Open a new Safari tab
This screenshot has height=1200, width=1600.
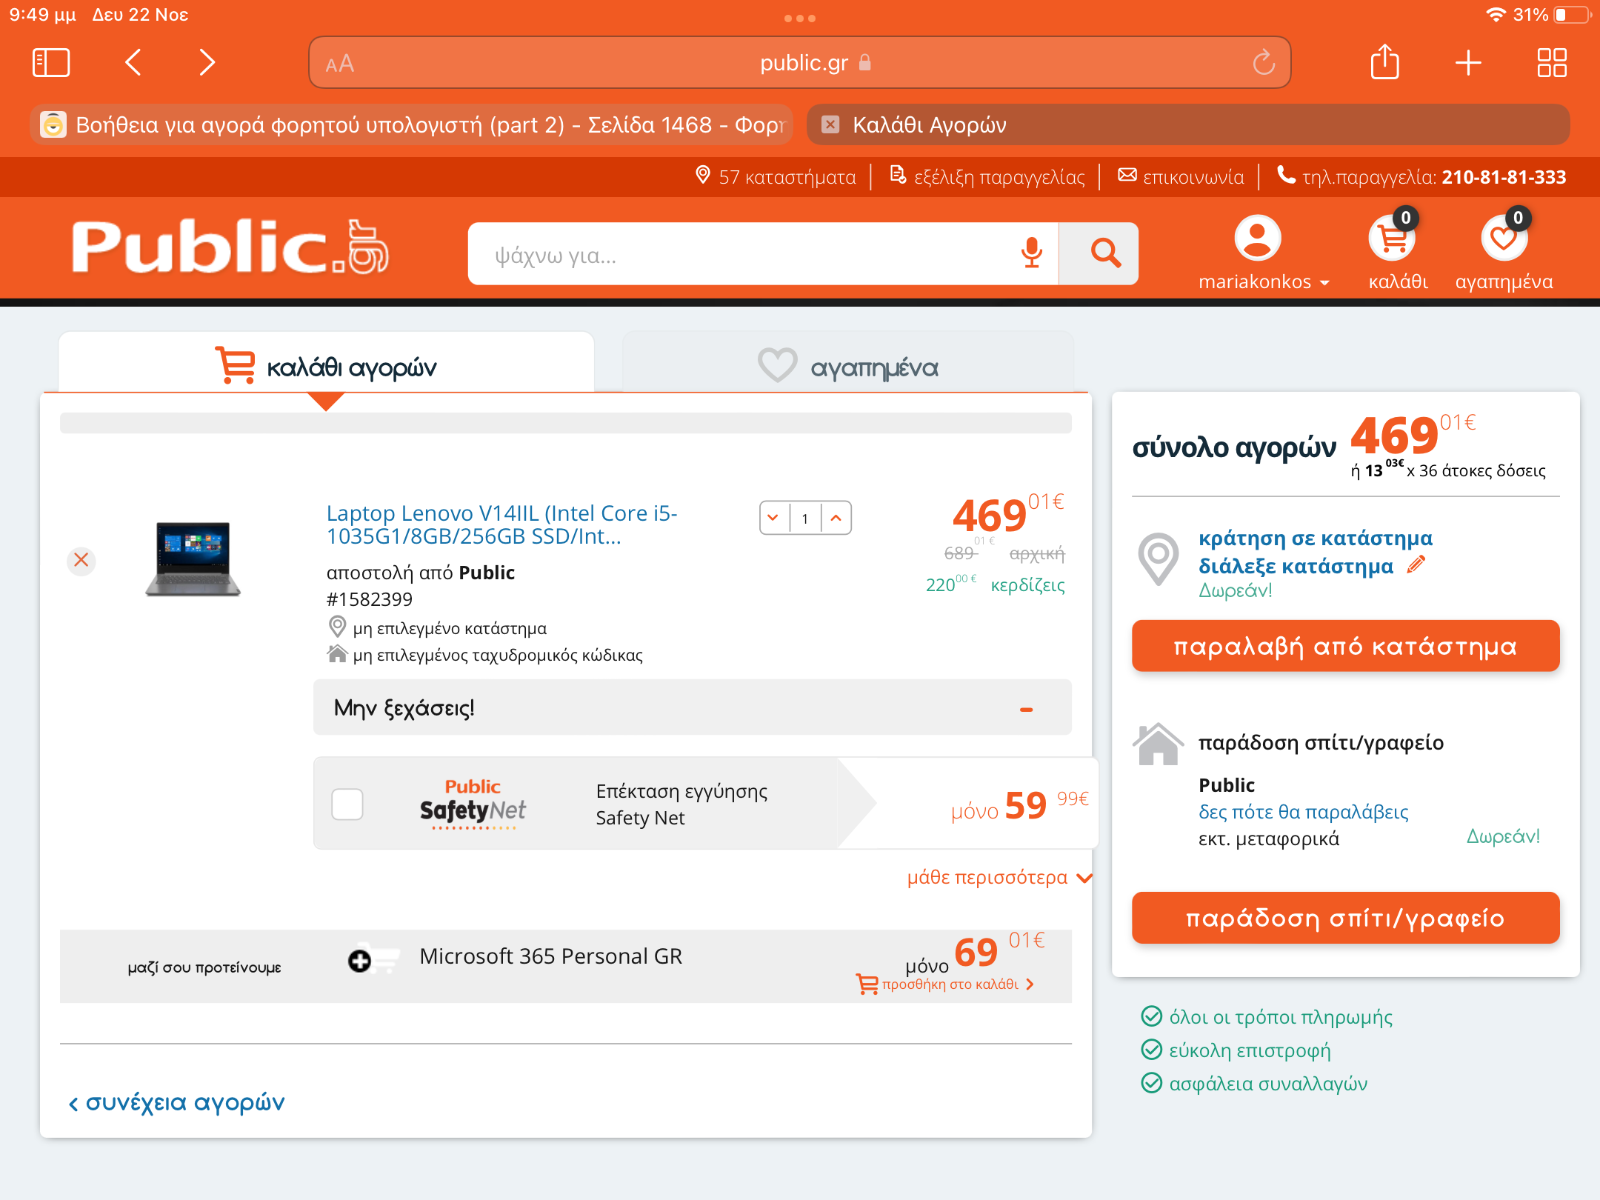pyautogui.click(x=1468, y=63)
